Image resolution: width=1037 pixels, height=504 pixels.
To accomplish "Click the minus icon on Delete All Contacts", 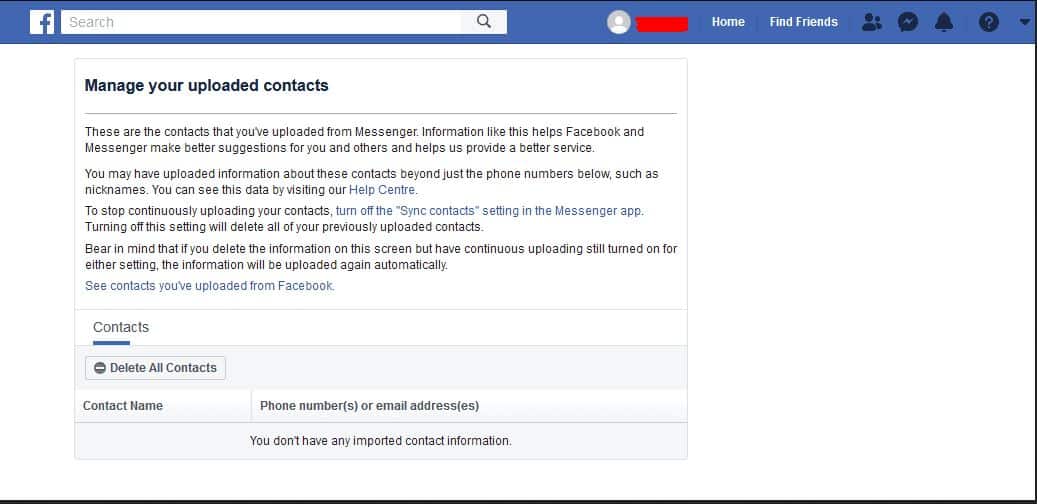I will (100, 368).
